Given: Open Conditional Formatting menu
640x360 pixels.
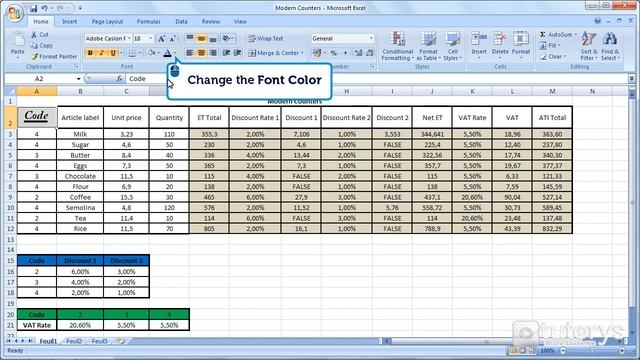Looking at the screenshot, I should click(397, 46).
